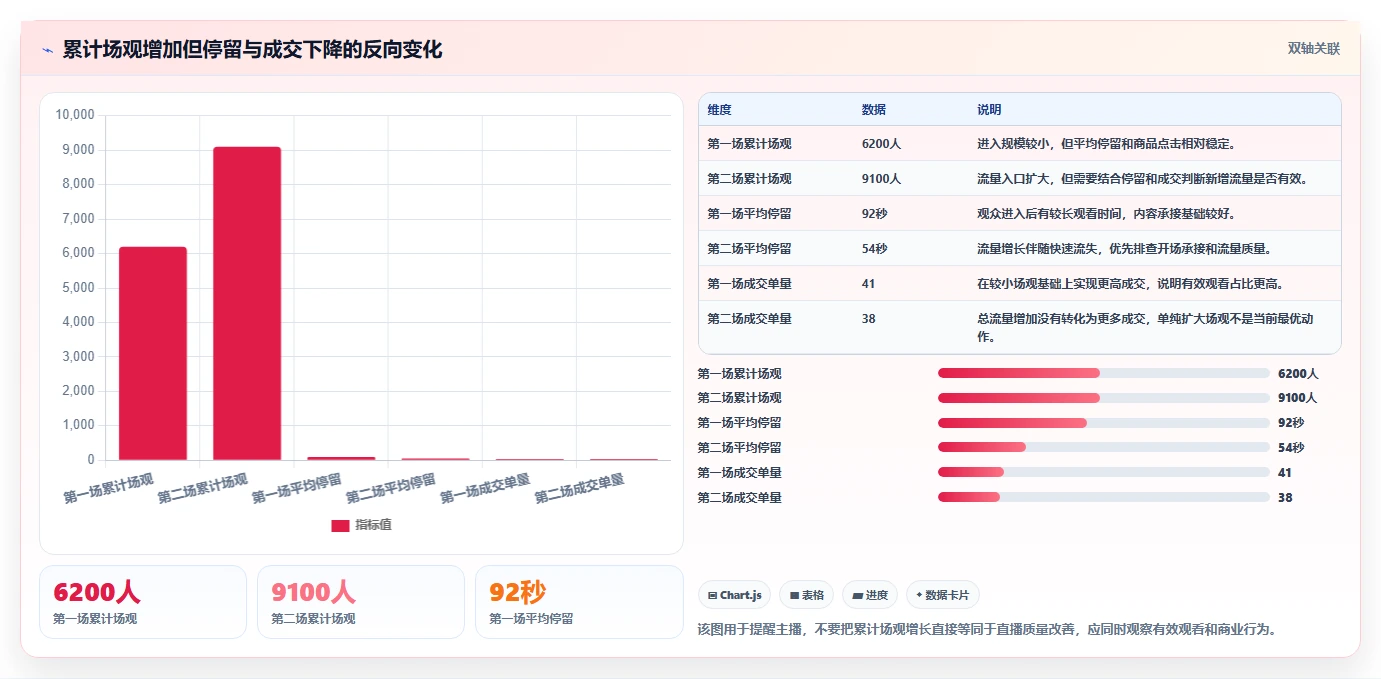Click the 第一场累计场观 bar in the chart
The height and width of the screenshot is (679, 1381).
coord(153,353)
